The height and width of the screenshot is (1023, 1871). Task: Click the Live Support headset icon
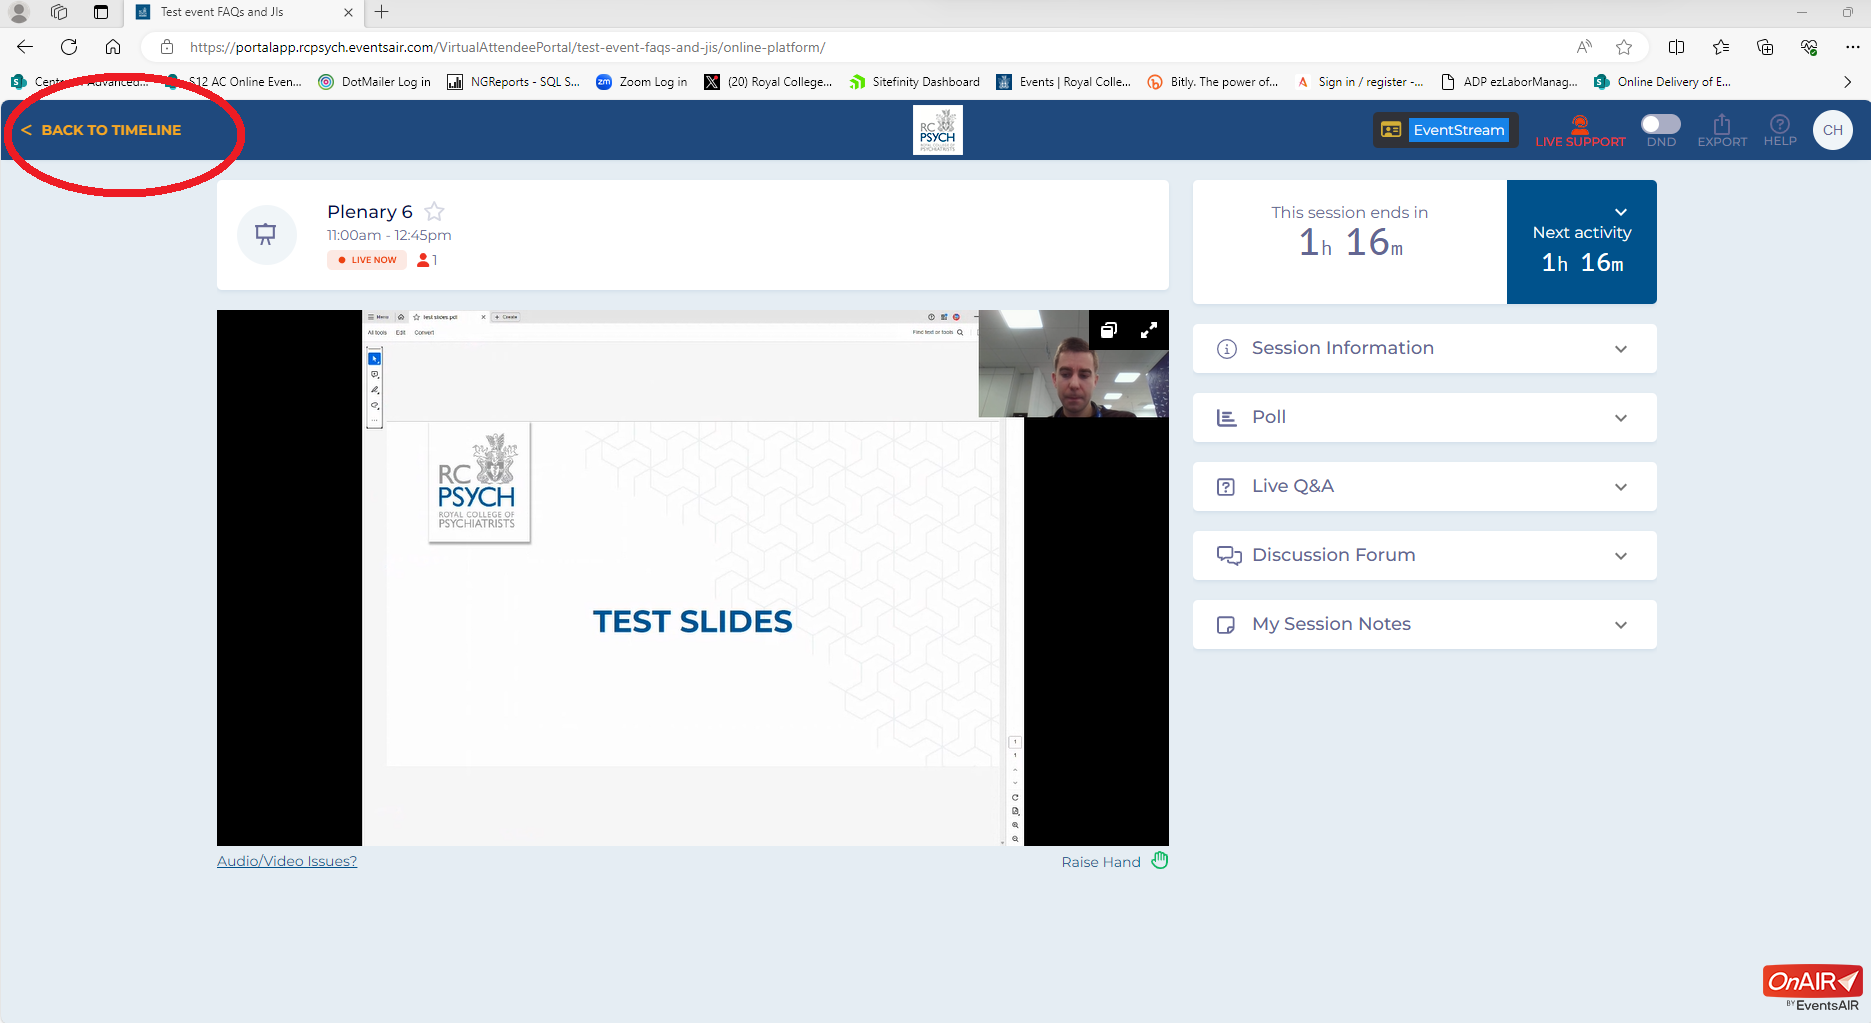point(1580,125)
